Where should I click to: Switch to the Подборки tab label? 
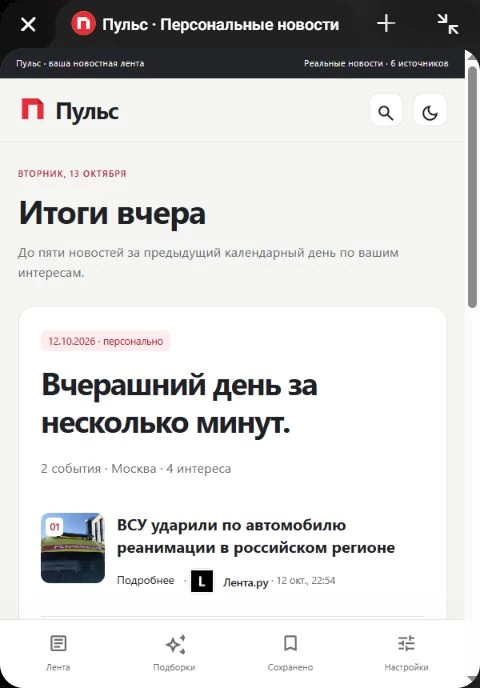pos(174,667)
